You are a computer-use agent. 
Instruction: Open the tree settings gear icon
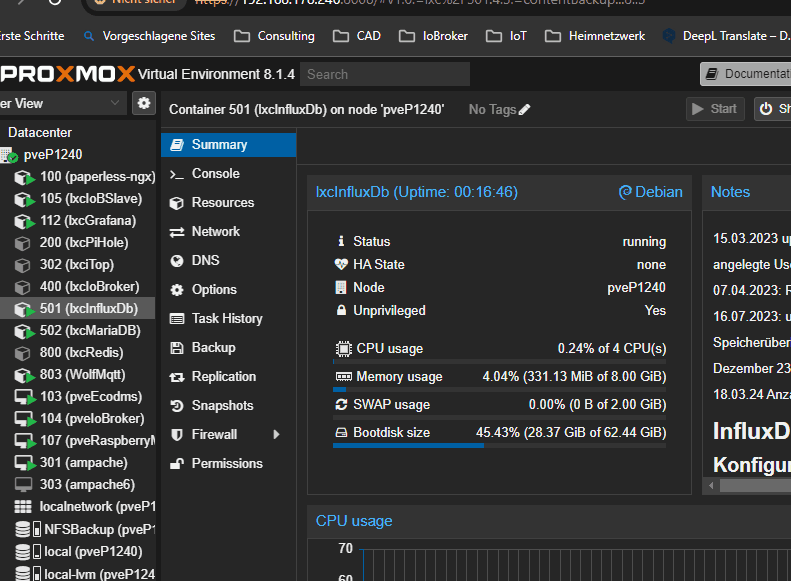[144, 103]
